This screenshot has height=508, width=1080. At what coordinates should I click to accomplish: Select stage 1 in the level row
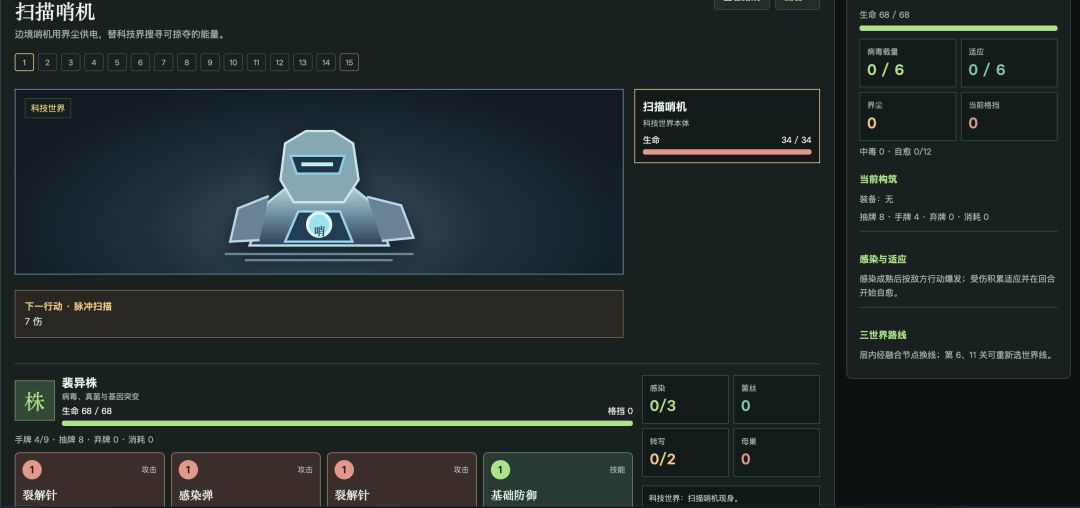click(x=24, y=63)
